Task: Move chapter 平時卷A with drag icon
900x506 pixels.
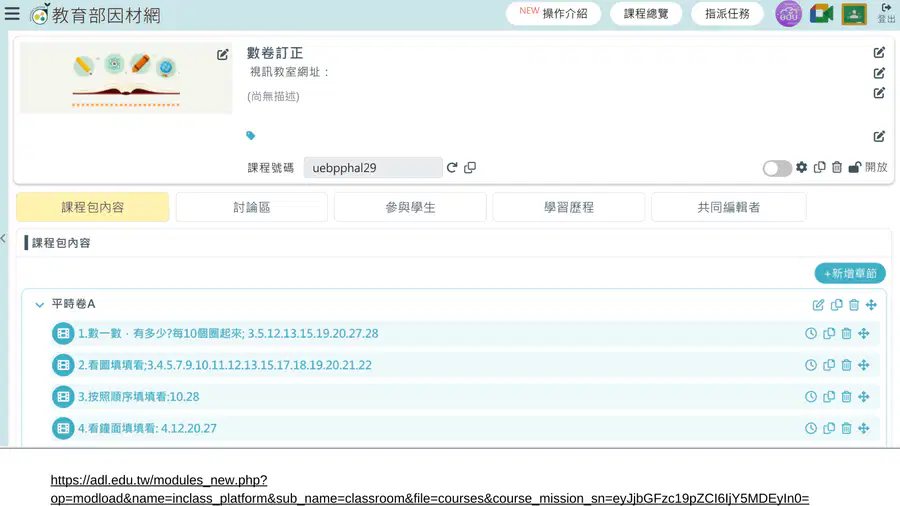Action: coord(871,305)
